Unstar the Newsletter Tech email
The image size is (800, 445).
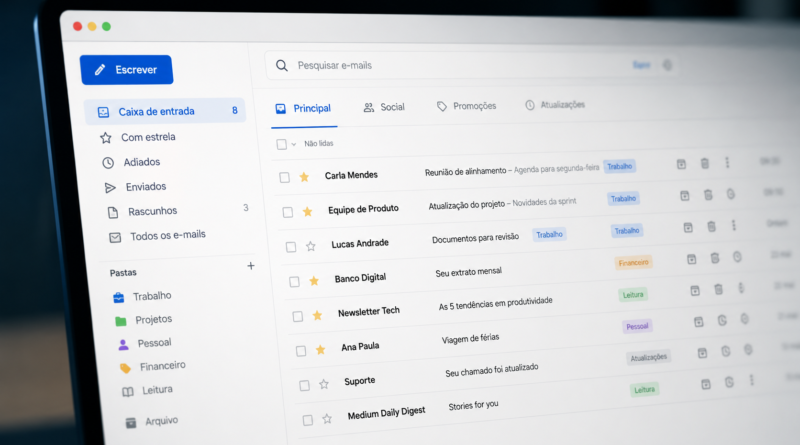point(317,315)
